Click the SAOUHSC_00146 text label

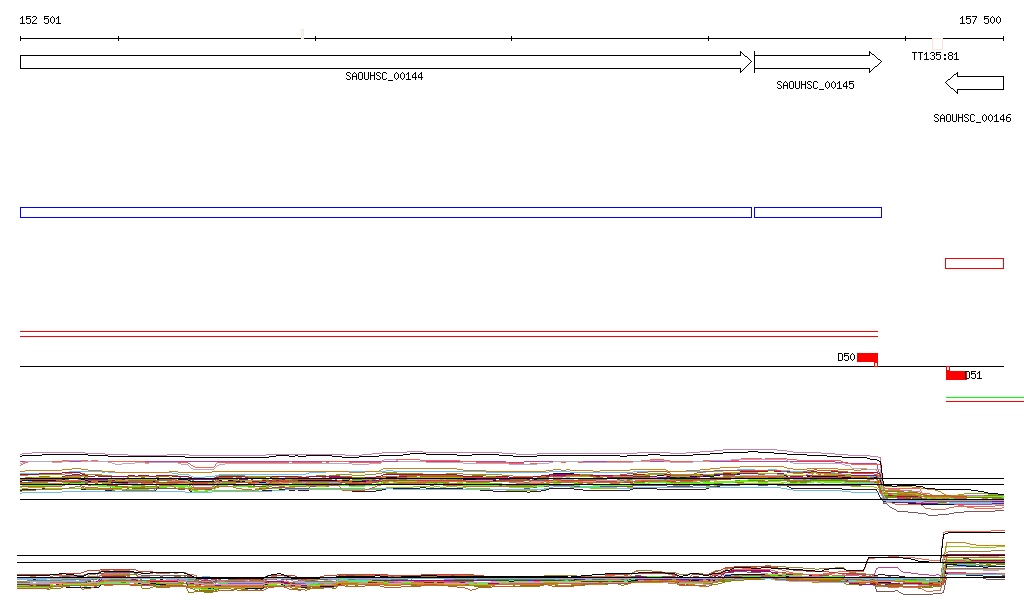(x=972, y=118)
